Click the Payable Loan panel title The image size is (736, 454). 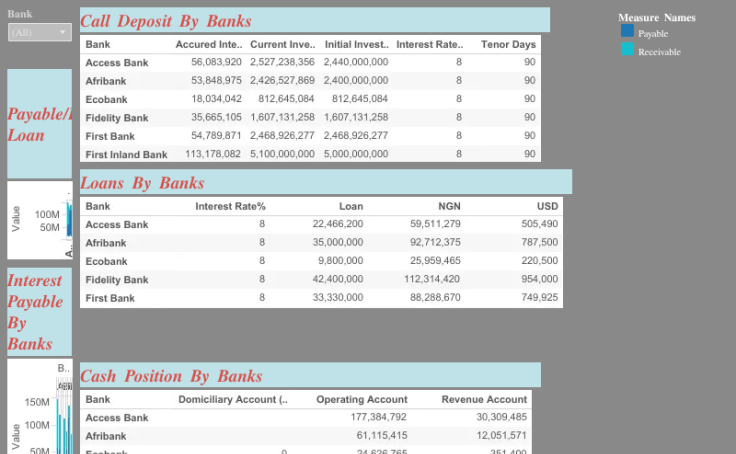(x=40, y=124)
